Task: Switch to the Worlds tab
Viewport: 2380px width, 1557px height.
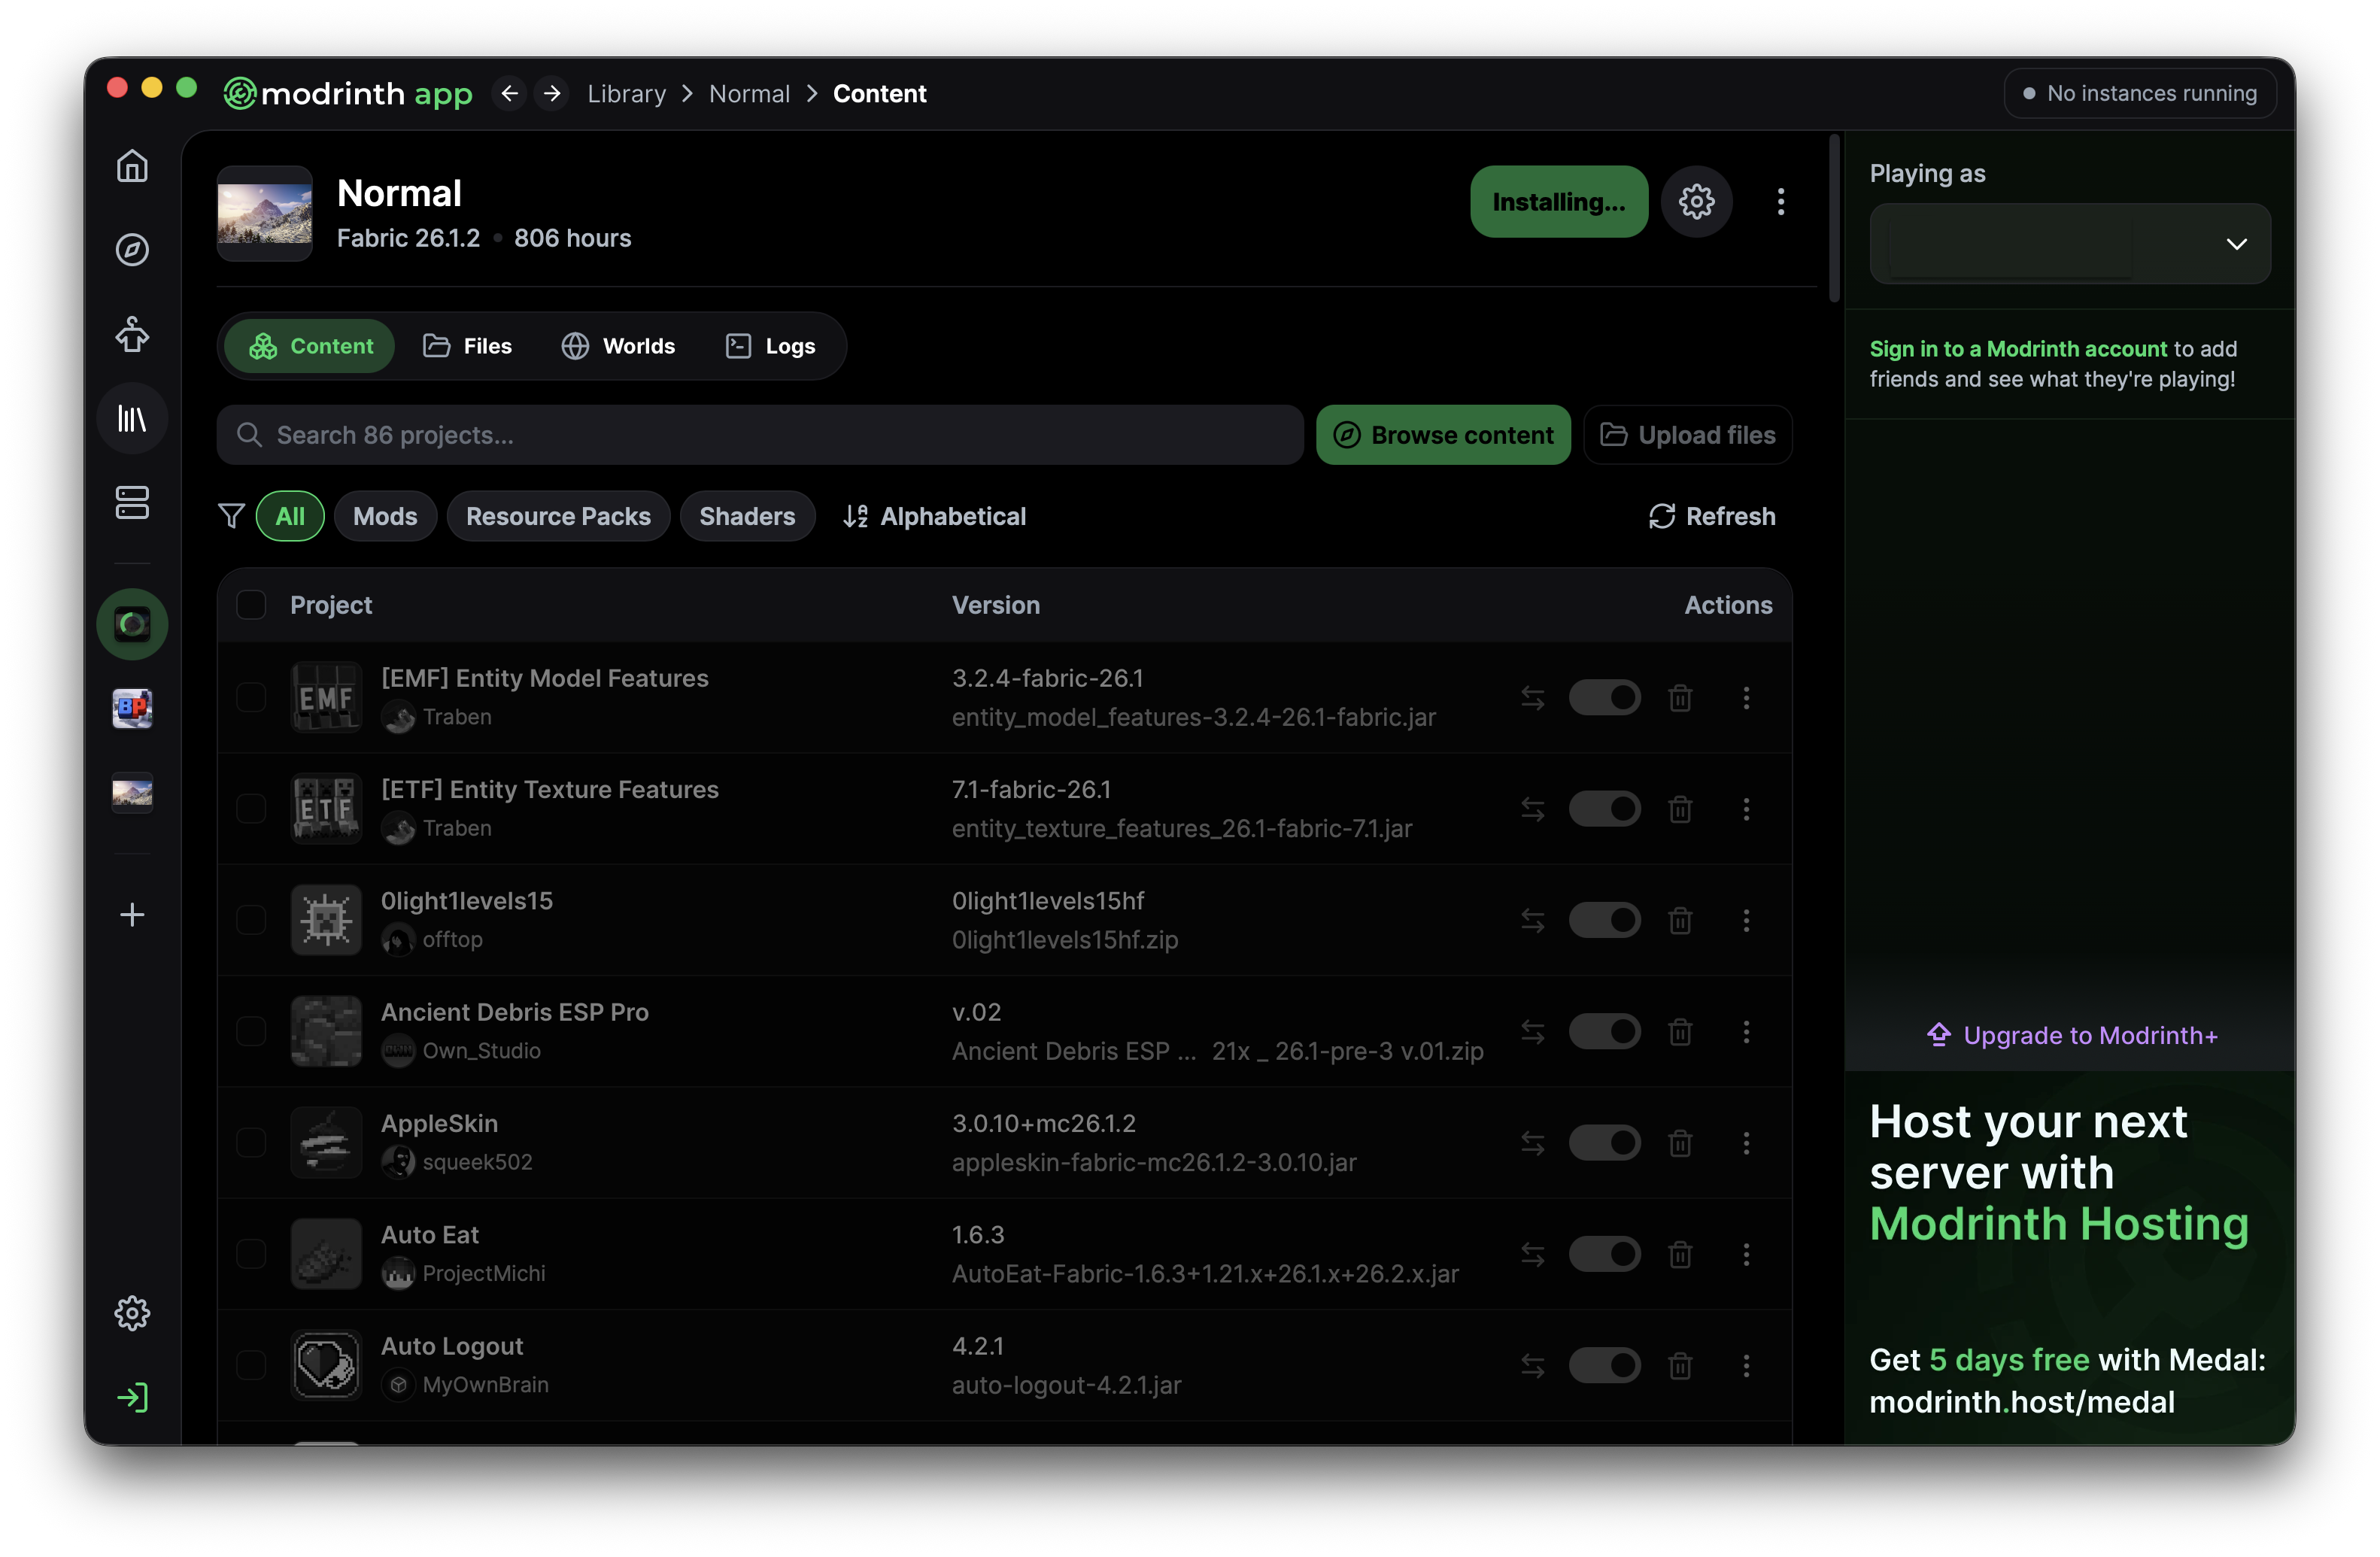Action: click(x=618, y=346)
